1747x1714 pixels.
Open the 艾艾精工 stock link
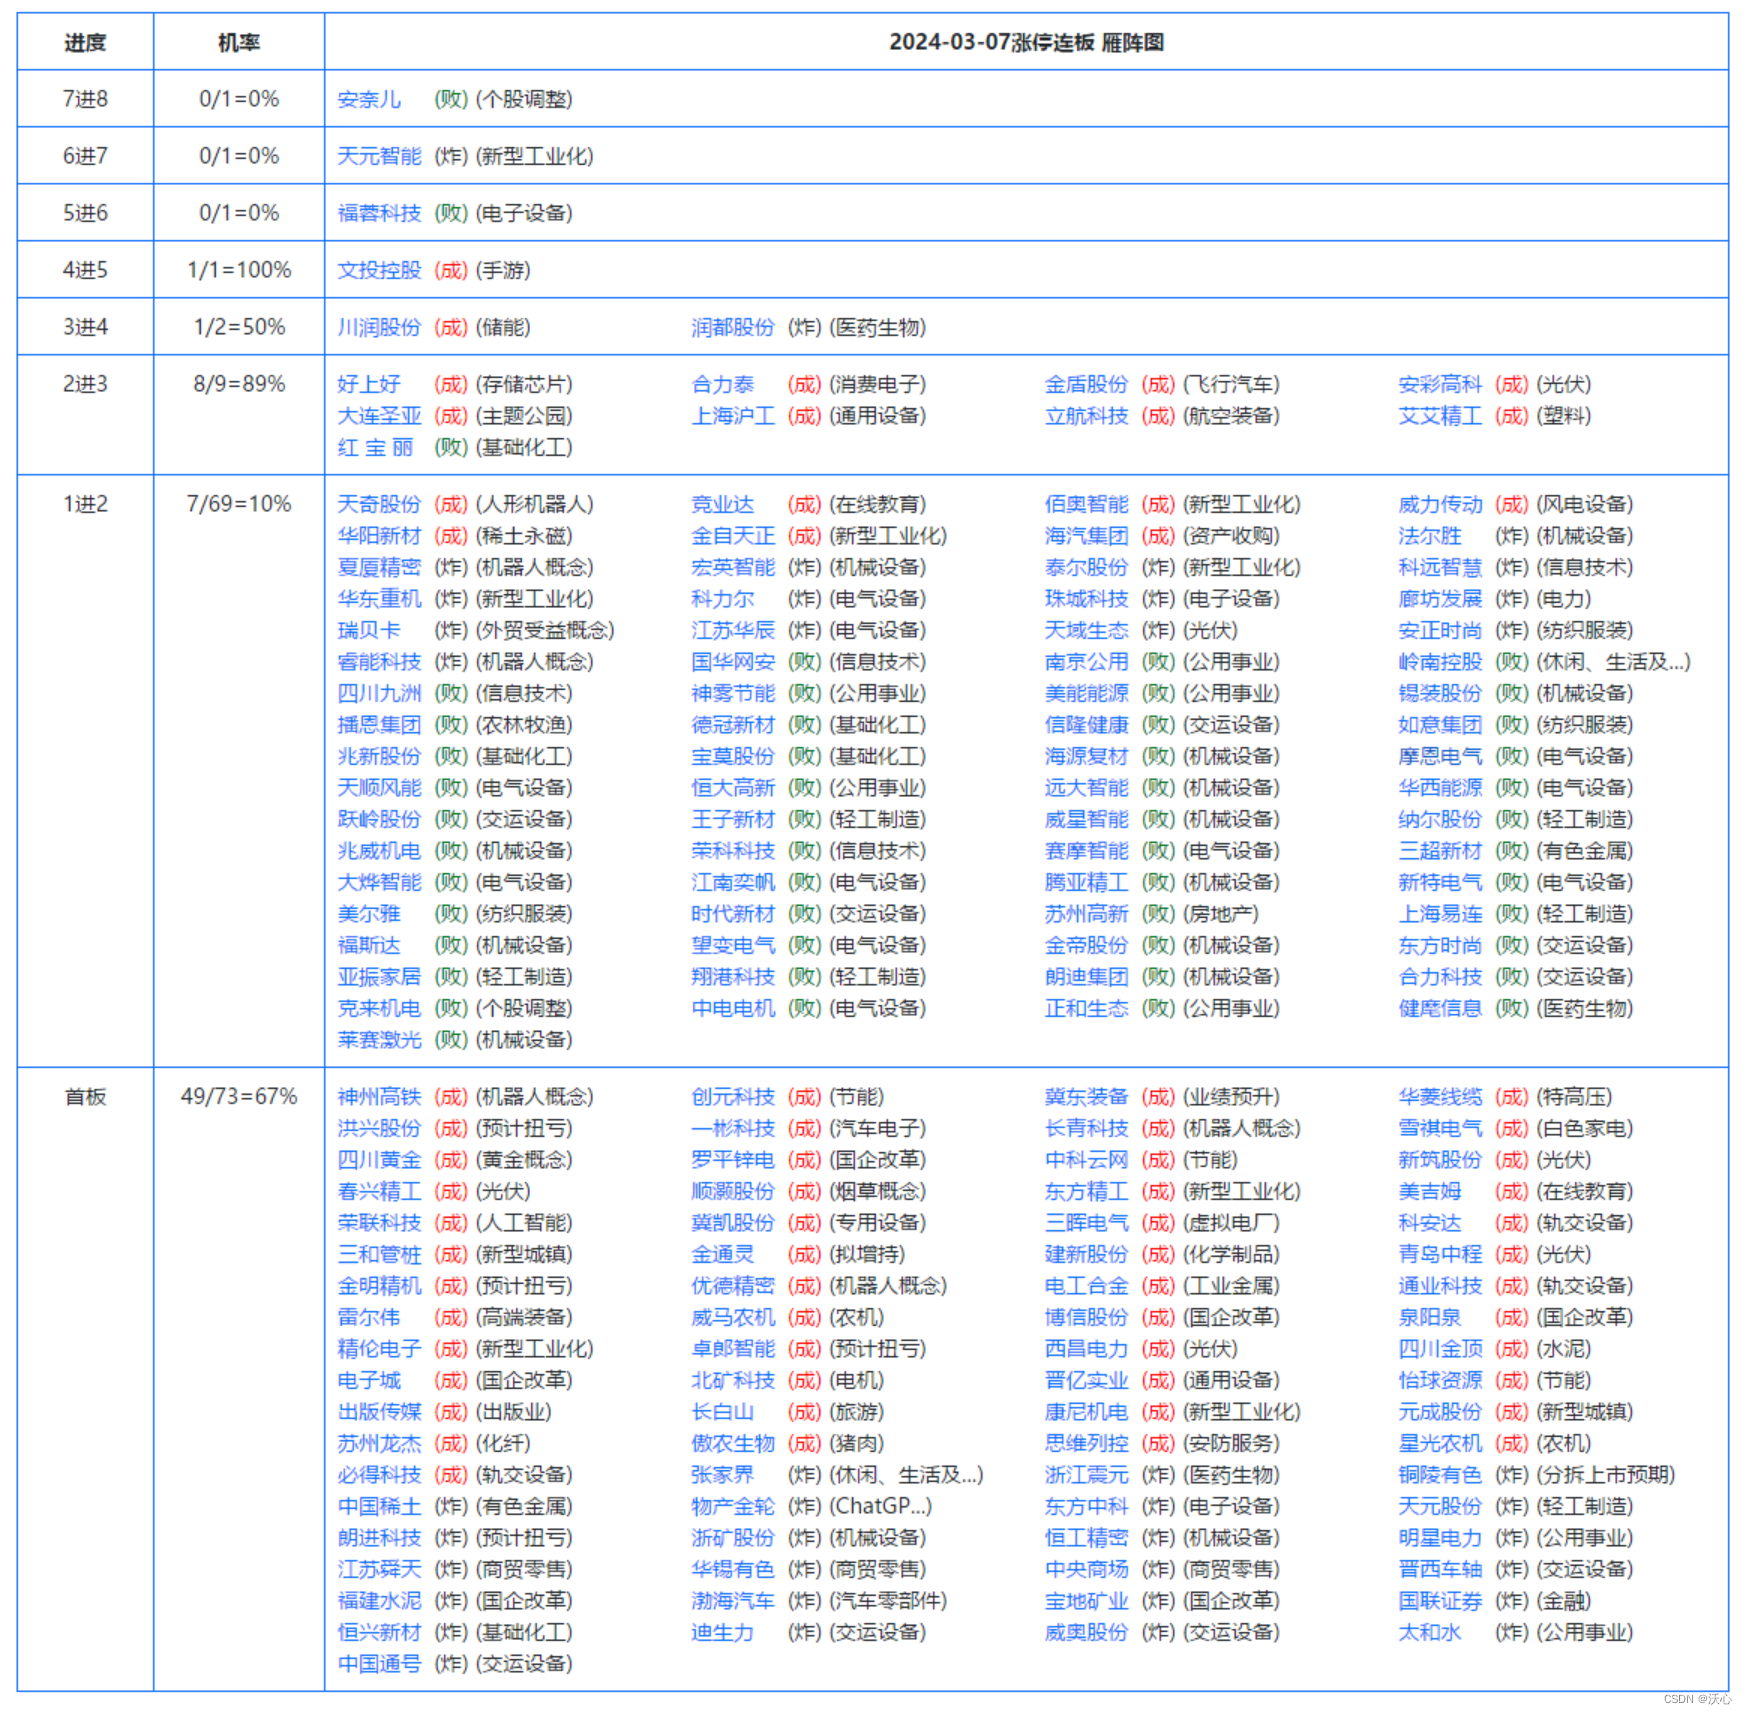coord(1440,416)
